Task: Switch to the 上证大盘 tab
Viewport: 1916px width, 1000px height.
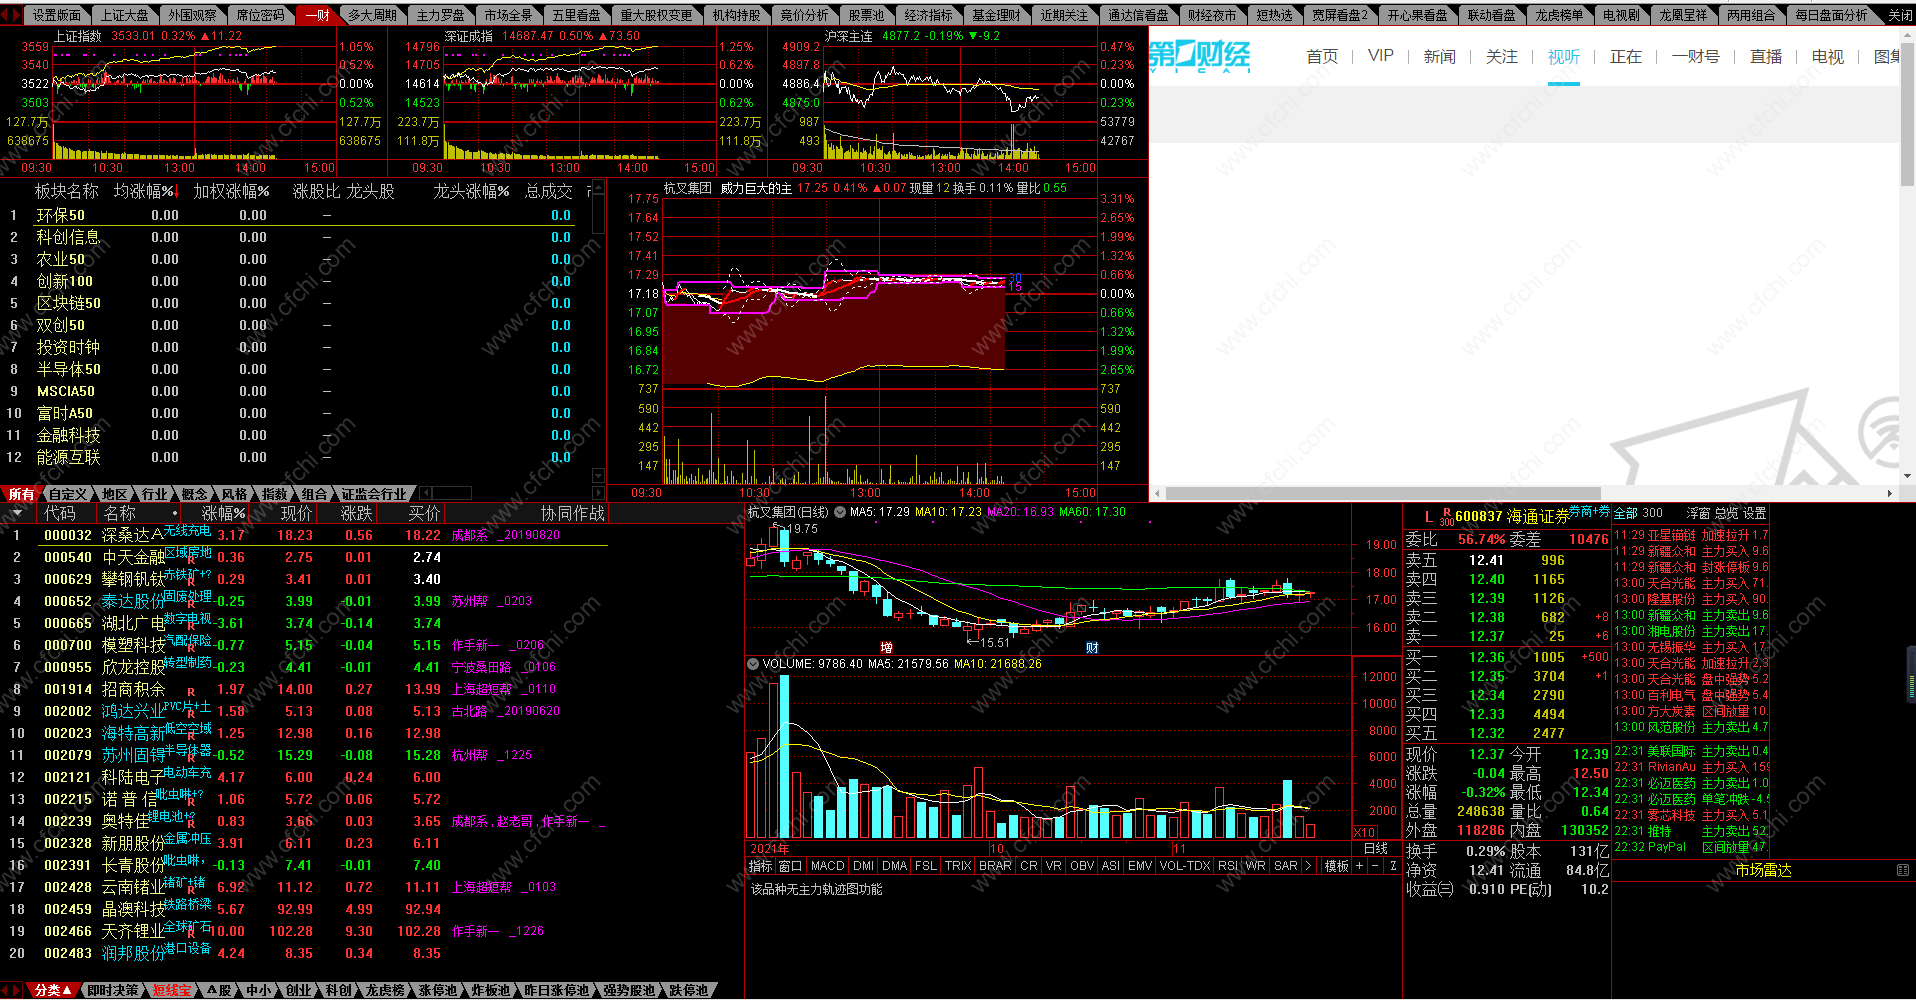Action: [x=124, y=15]
